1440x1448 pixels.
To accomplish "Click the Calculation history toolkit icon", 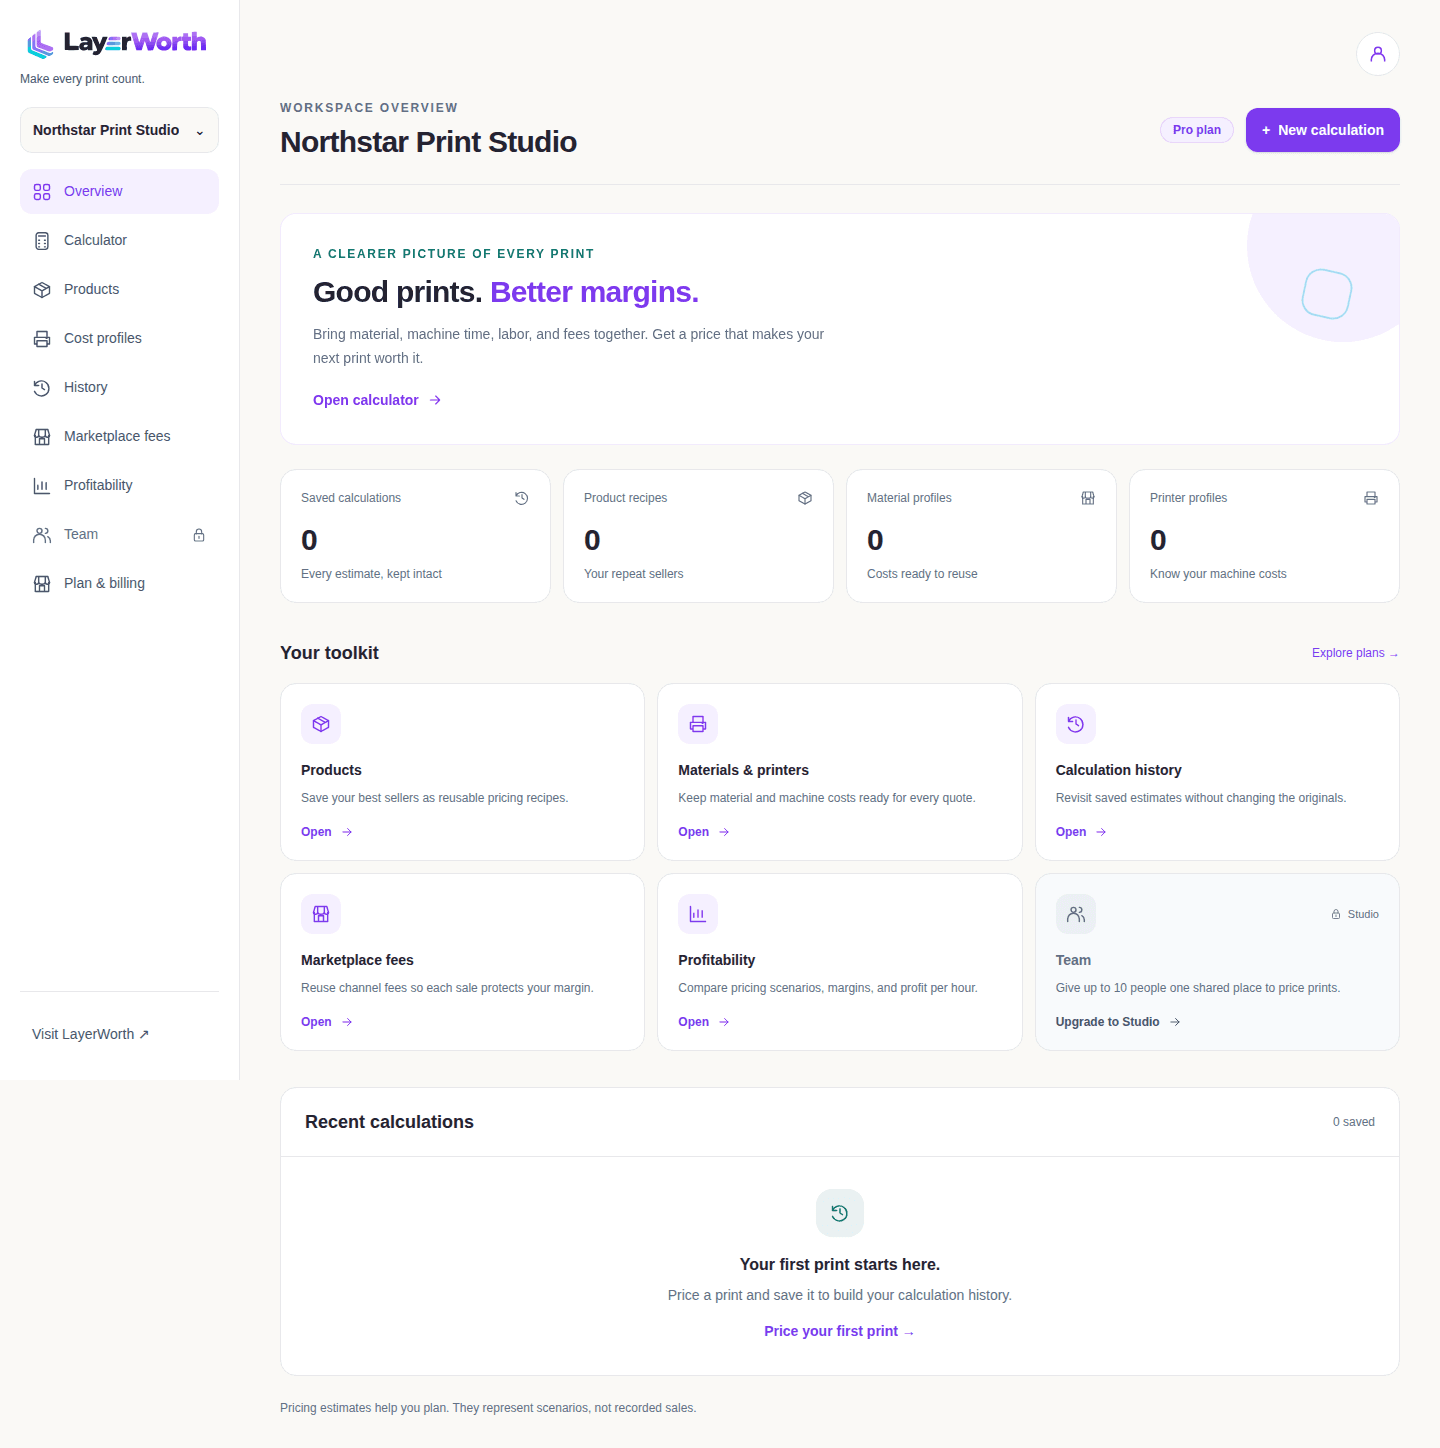I will [x=1076, y=724].
